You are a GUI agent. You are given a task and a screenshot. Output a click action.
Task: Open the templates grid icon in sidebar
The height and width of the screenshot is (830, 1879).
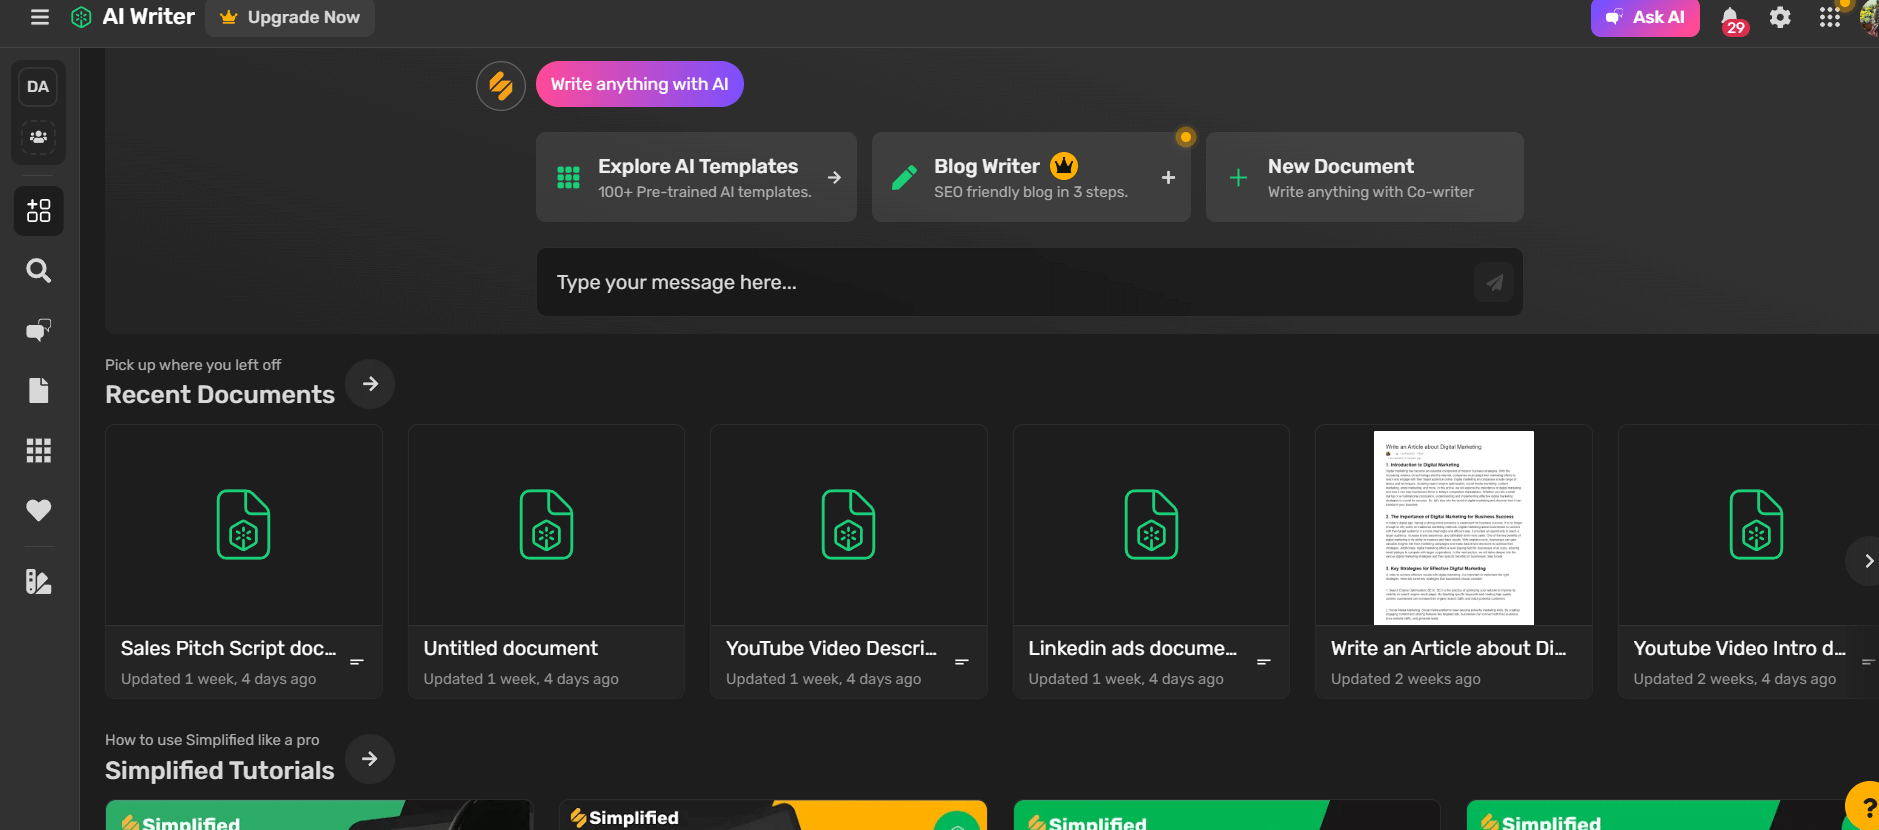(39, 451)
